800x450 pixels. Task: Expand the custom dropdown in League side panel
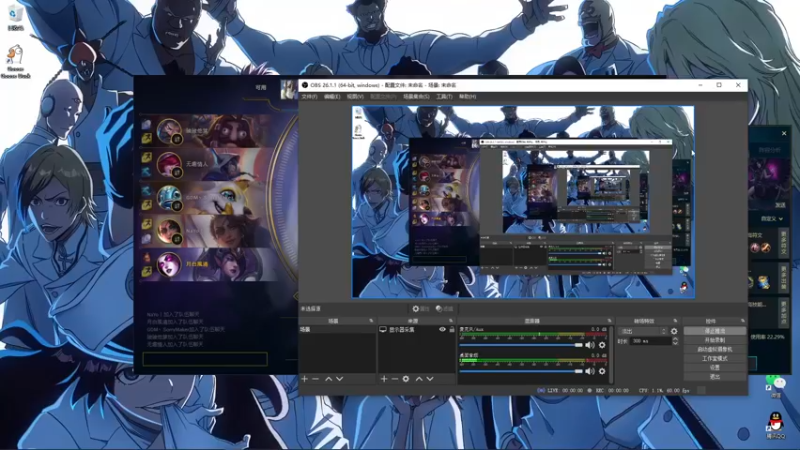click(772, 218)
